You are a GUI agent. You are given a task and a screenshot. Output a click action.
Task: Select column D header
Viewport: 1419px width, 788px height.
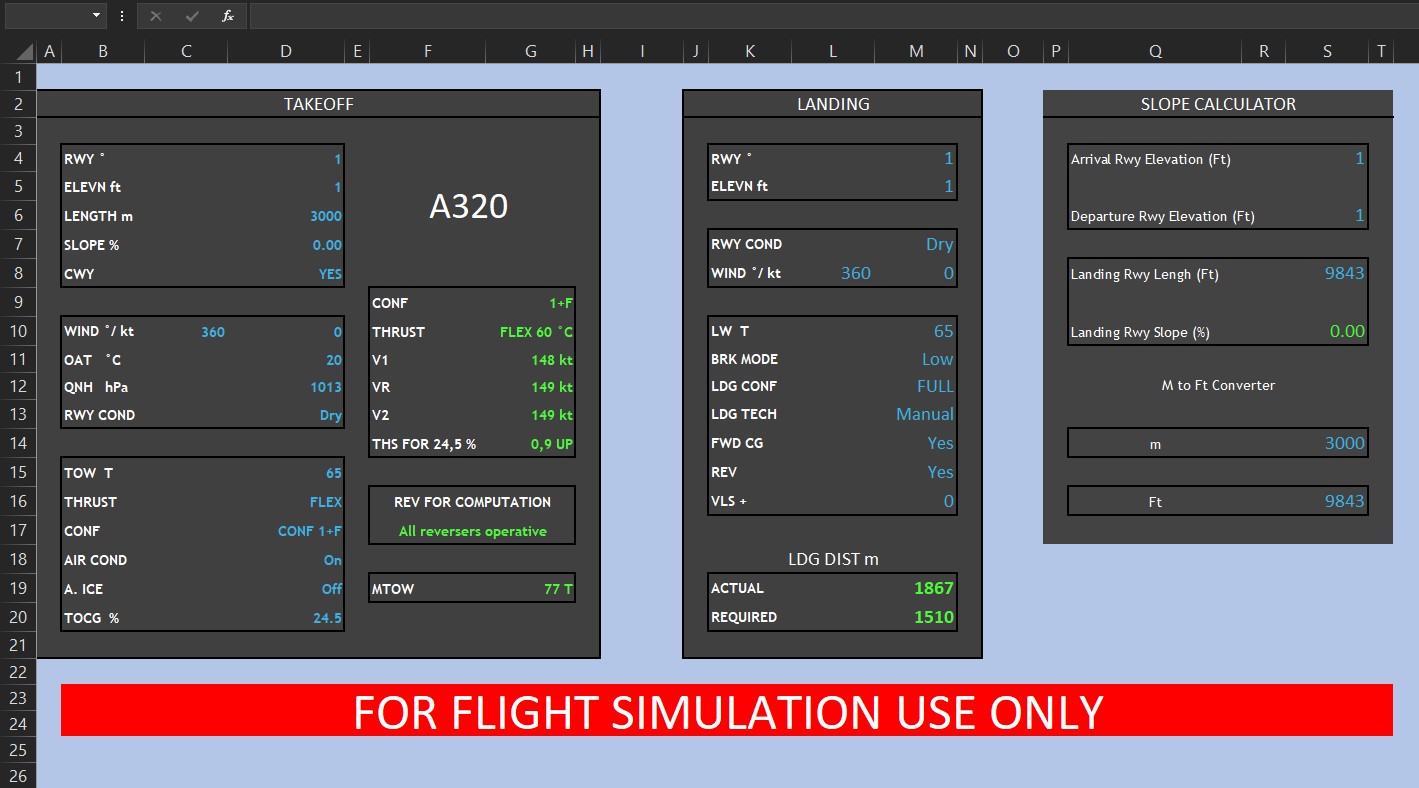pos(286,52)
